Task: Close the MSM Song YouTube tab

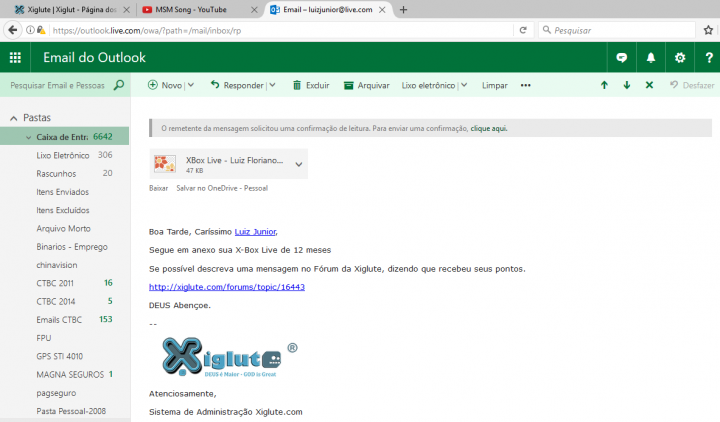Action: 254,10
